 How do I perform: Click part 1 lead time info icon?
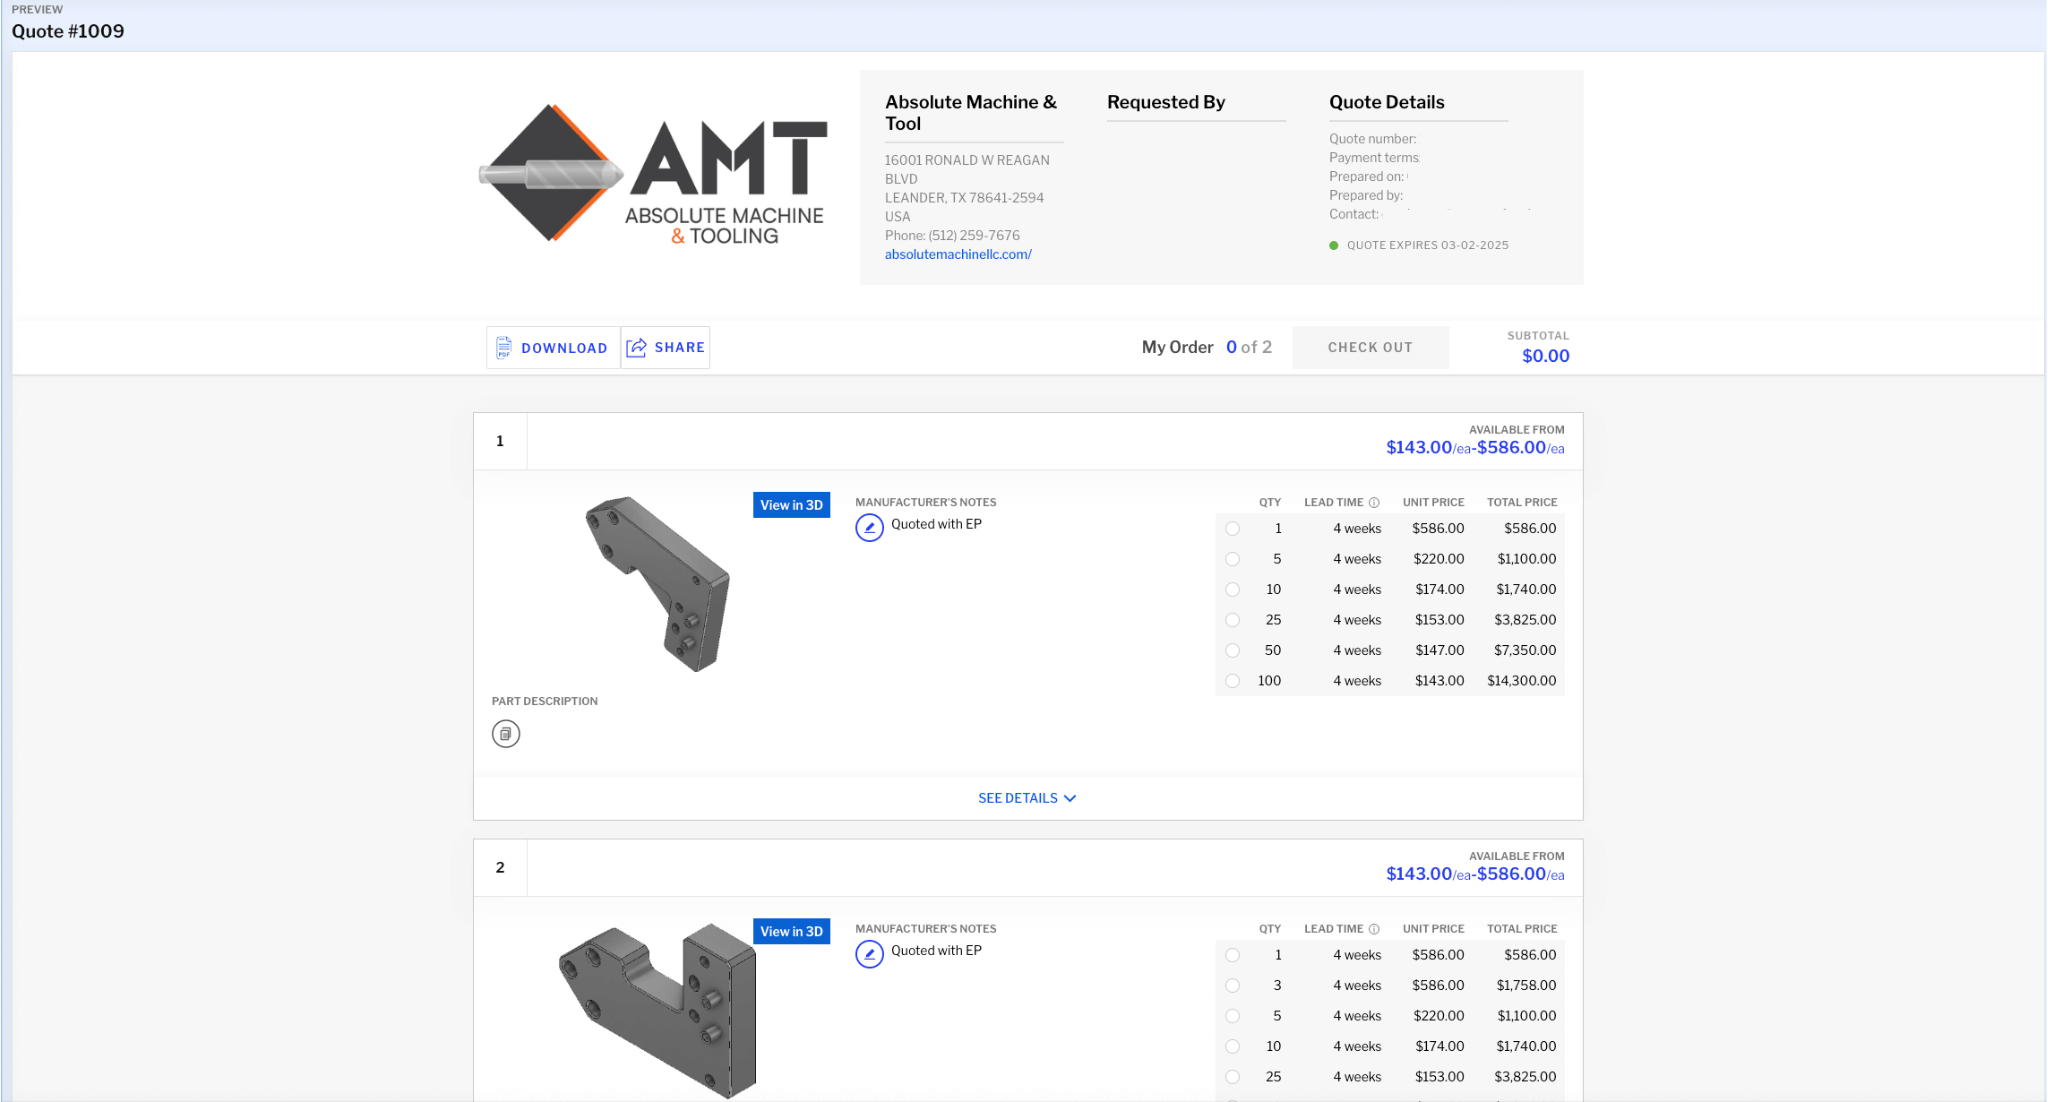1374,503
